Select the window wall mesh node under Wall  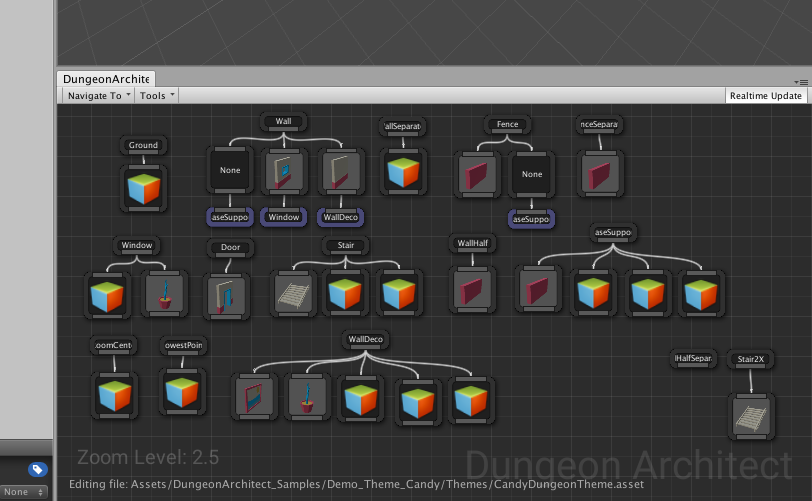pyautogui.click(x=284, y=171)
